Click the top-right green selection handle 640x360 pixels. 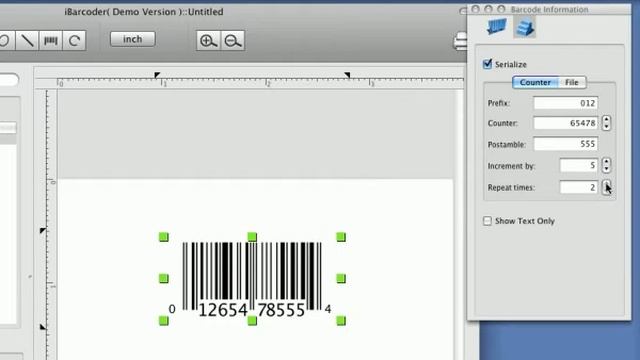coord(341,237)
